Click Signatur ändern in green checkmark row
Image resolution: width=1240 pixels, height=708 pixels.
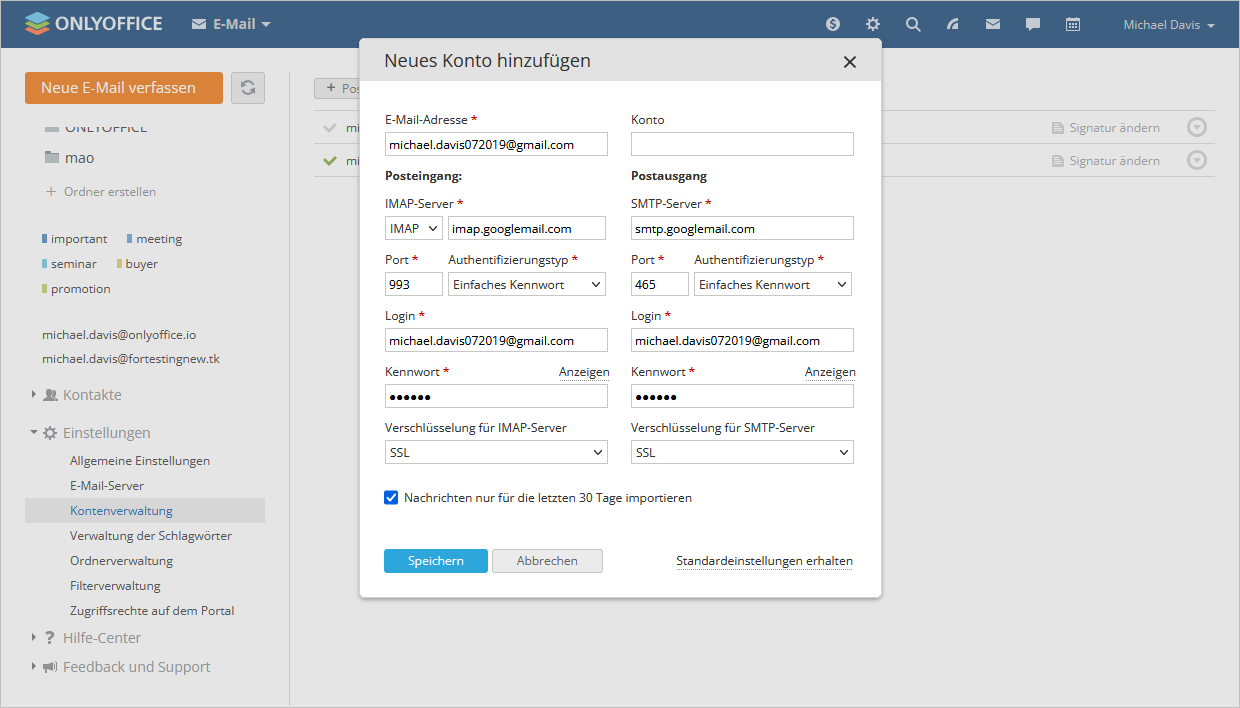pos(1106,160)
